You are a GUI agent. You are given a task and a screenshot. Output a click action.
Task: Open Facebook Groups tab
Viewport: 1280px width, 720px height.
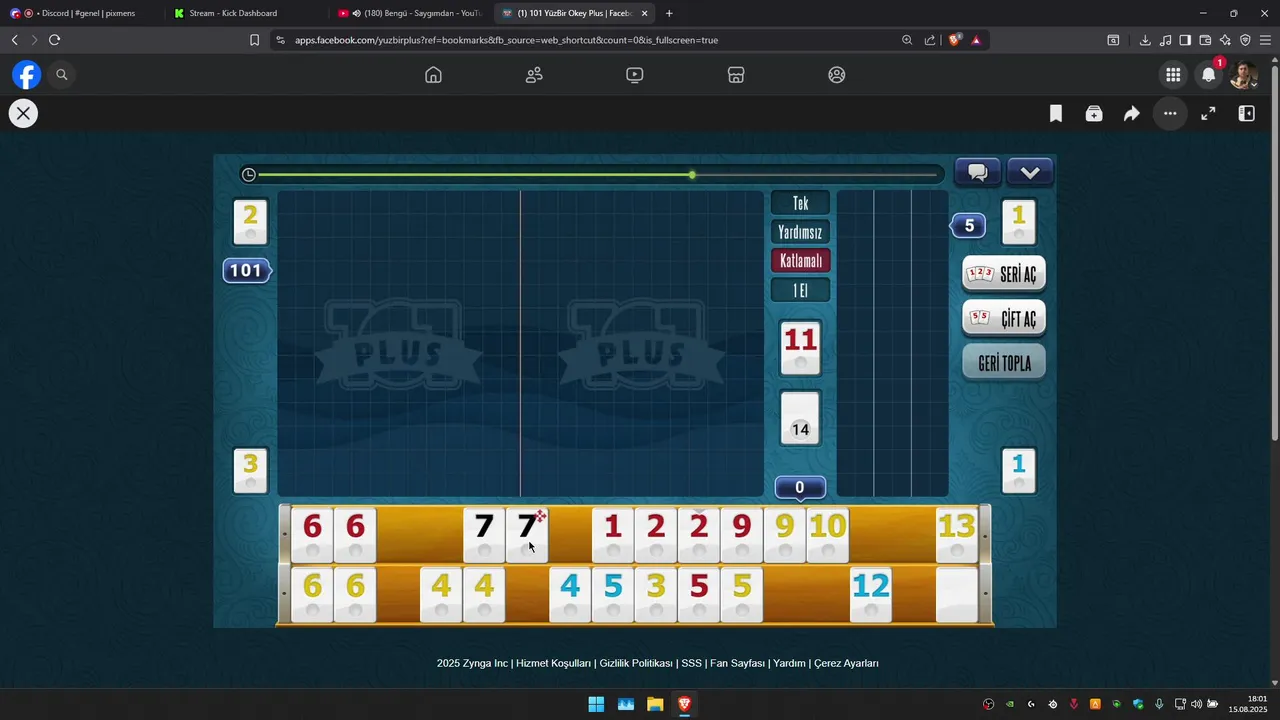[837, 75]
